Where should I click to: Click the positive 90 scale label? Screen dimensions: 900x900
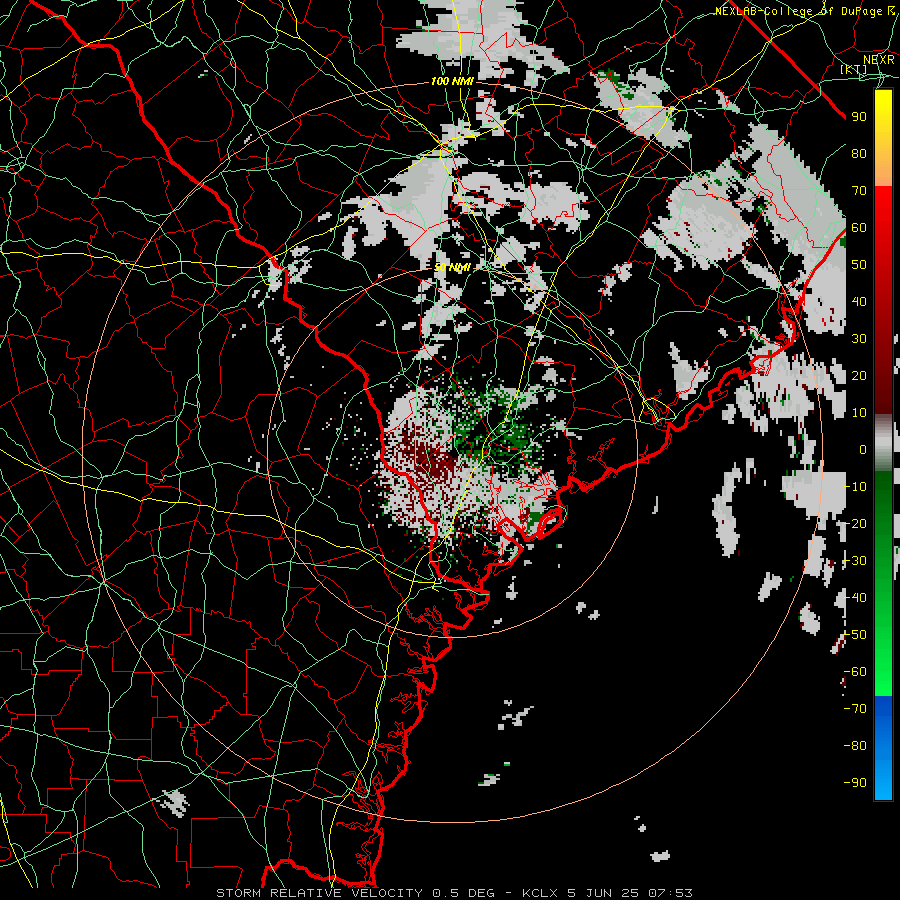859,117
